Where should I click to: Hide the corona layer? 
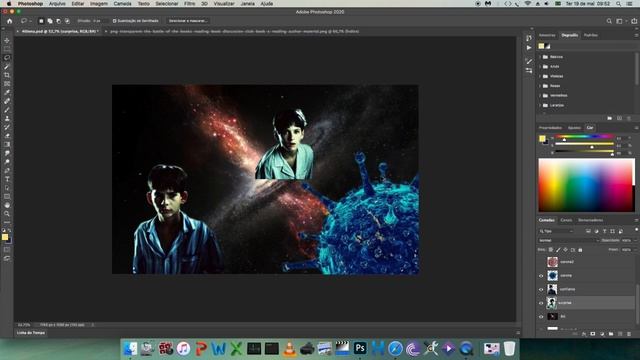click(541, 276)
